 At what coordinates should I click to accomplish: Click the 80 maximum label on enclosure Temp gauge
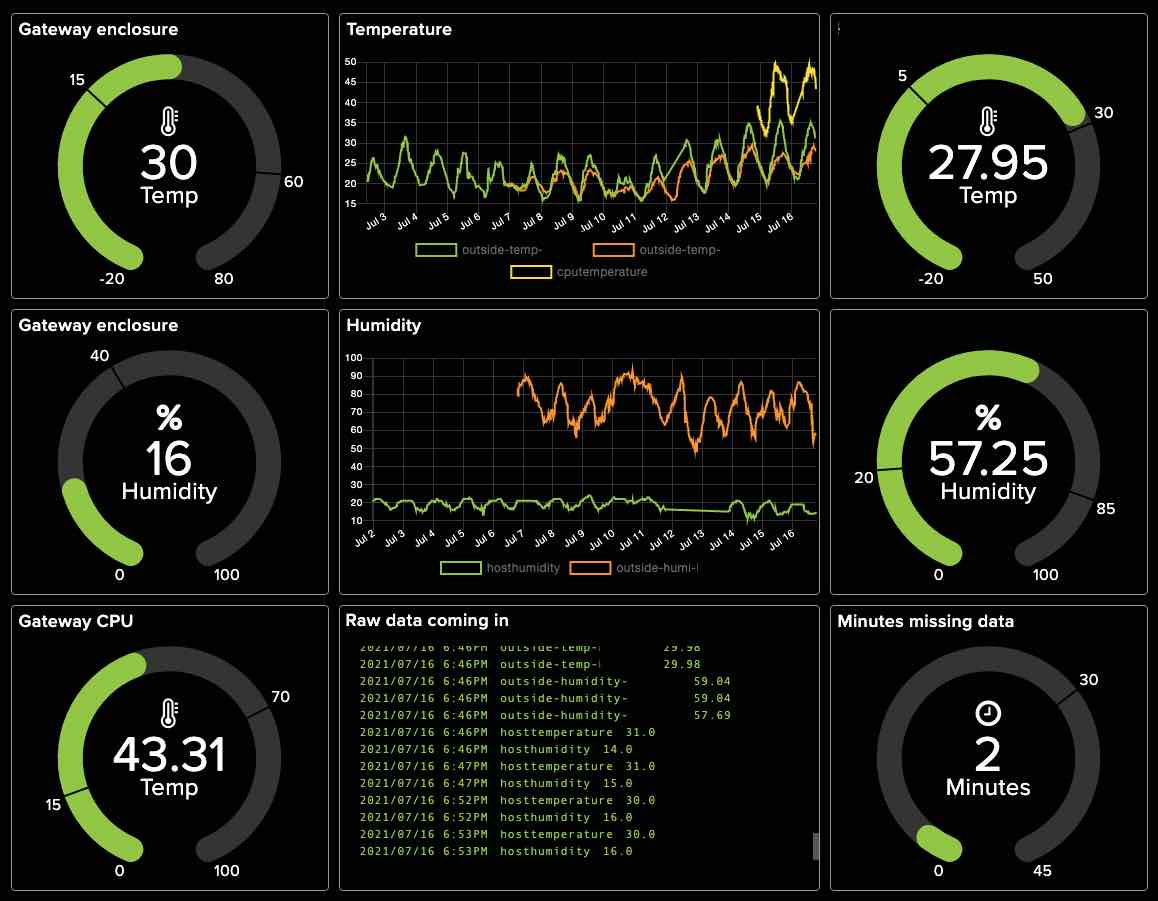224,279
